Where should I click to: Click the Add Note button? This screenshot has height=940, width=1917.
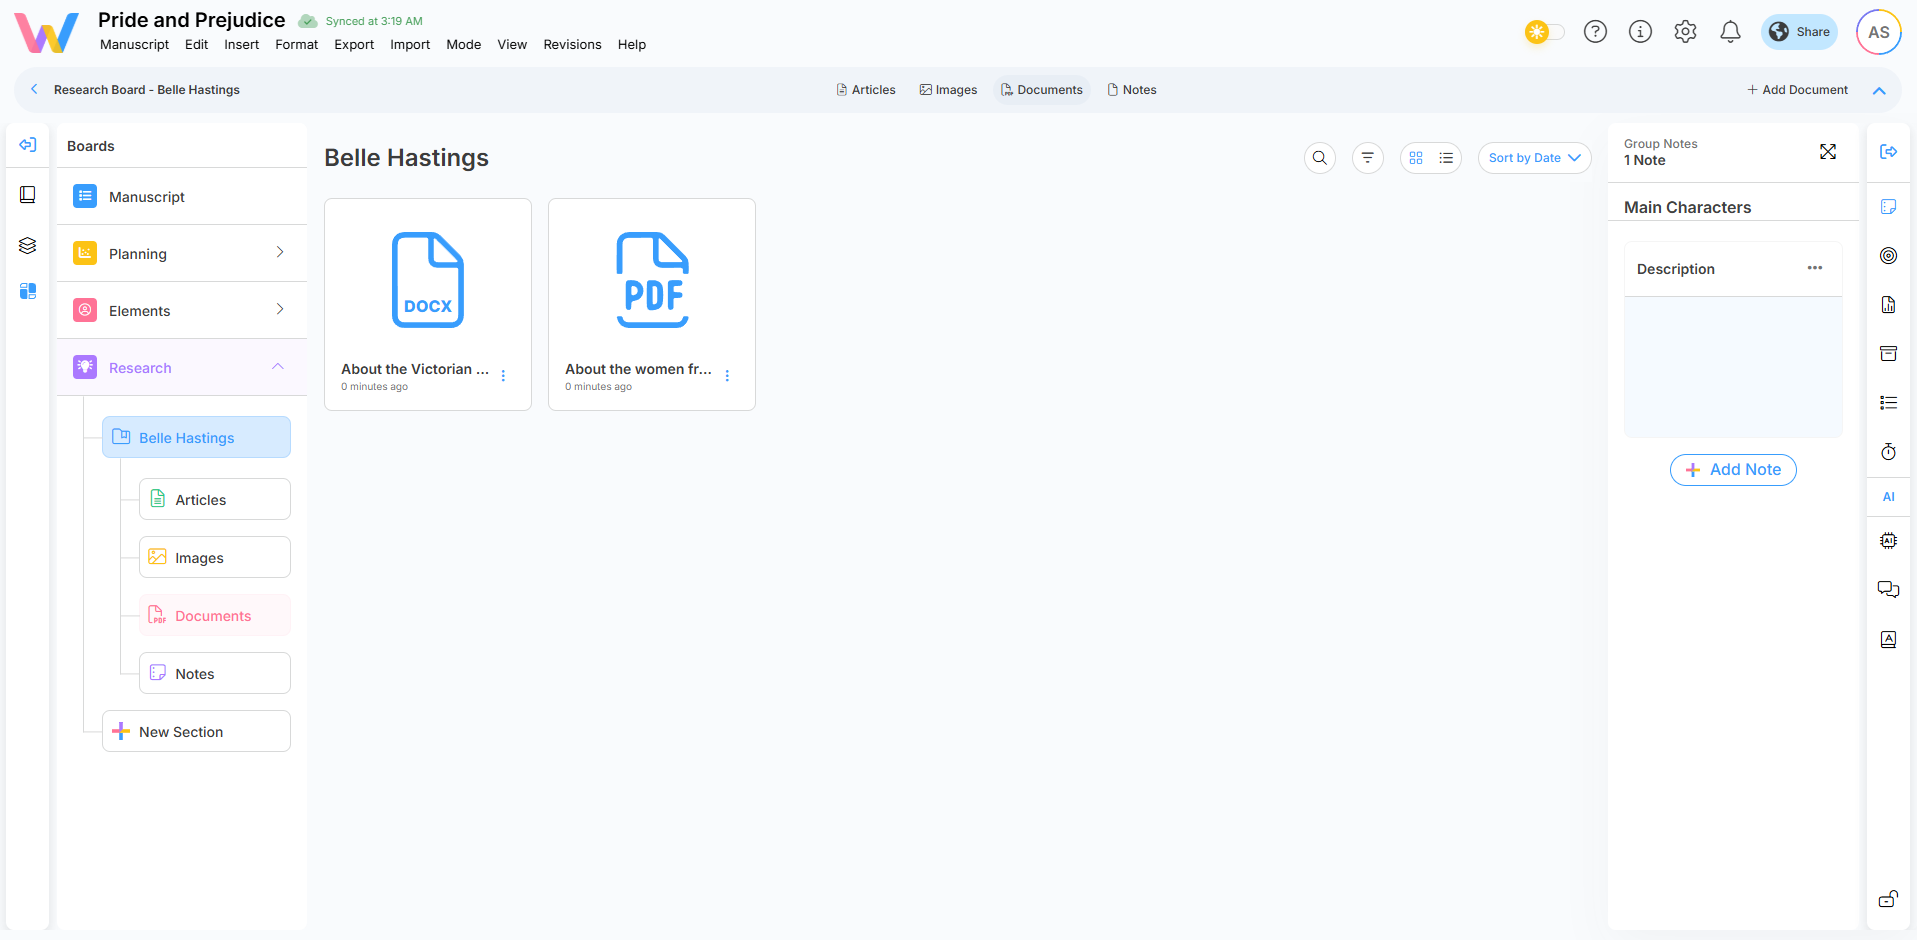(1733, 470)
